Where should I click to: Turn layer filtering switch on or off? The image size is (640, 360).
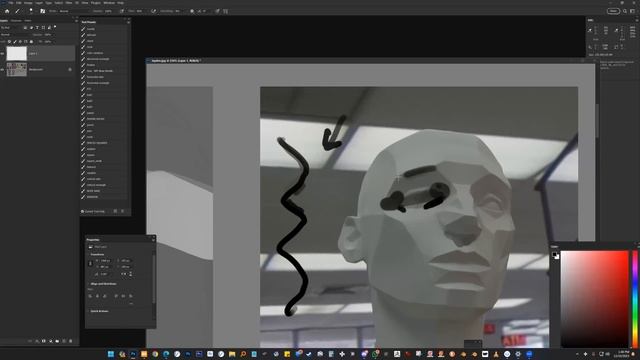point(55,27)
